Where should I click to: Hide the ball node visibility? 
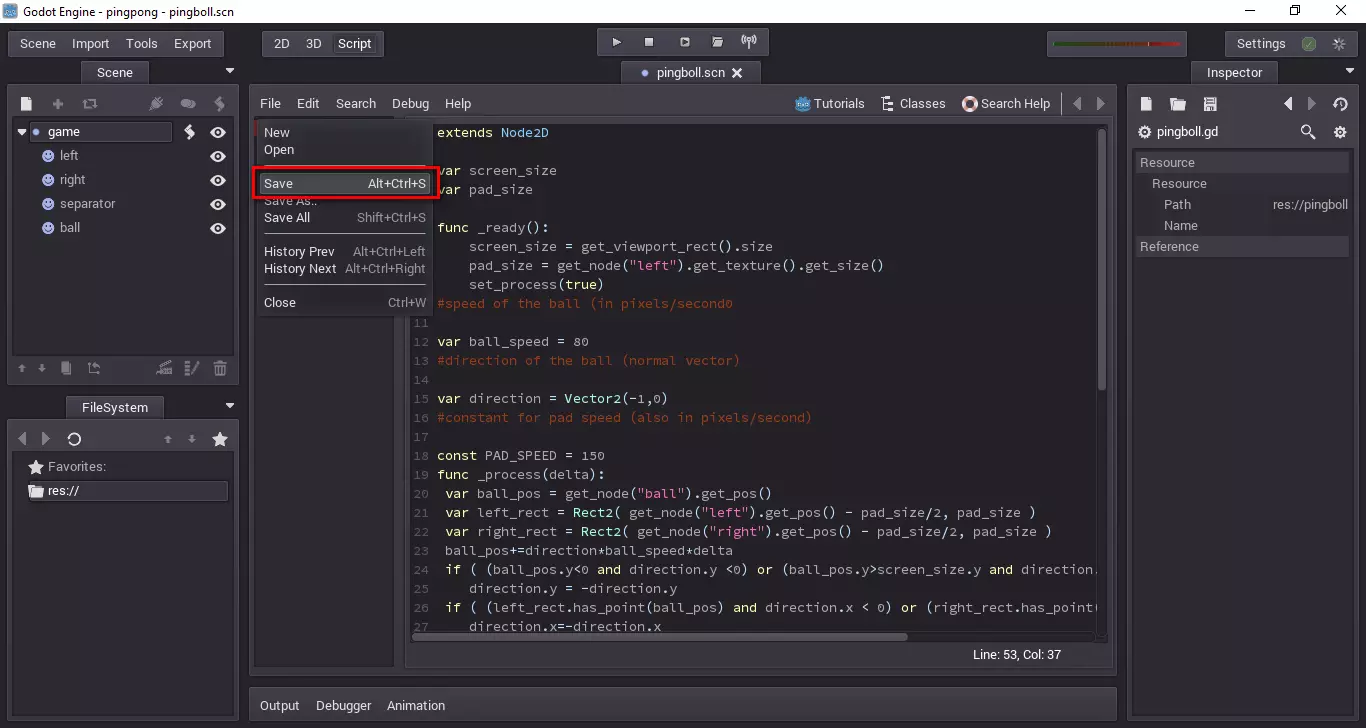[x=218, y=228]
